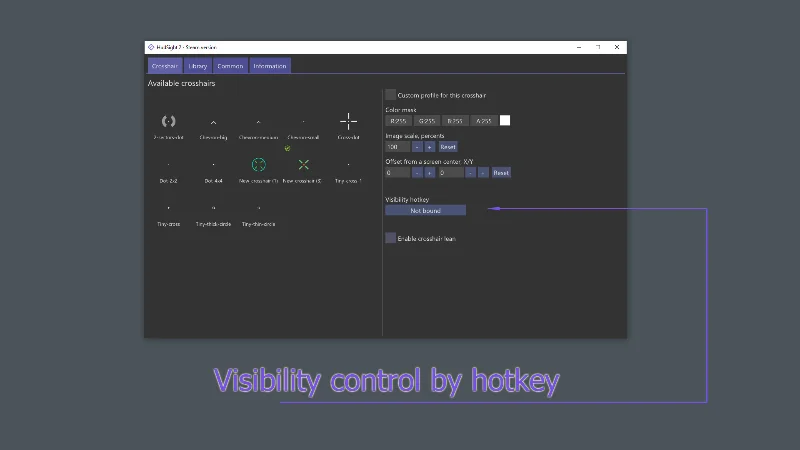The height and width of the screenshot is (450, 800).
Task: Increase X offset with plus button
Action: (x=430, y=172)
